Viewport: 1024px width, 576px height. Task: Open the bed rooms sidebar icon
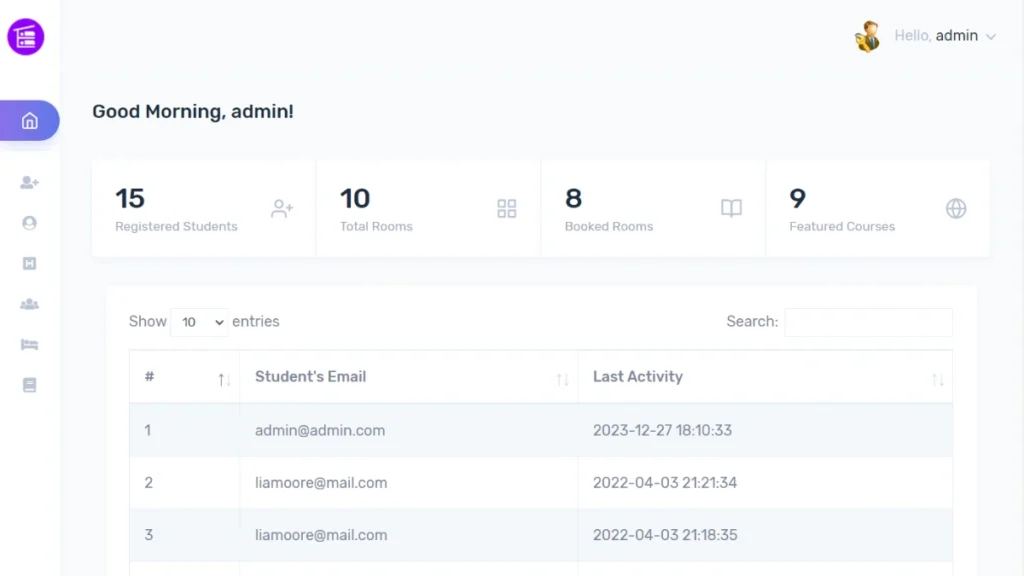(x=29, y=345)
